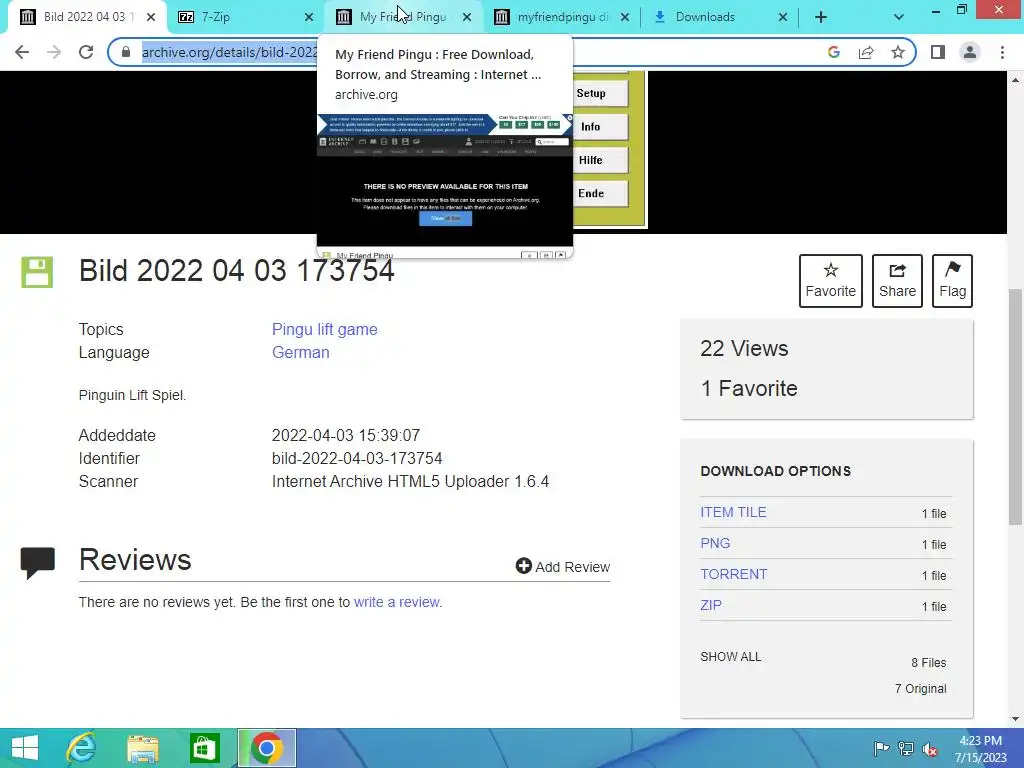Viewport: 1024px width, 768px height.
Task: Open the Google search icon in the address bar
Action: coord(833,52)
